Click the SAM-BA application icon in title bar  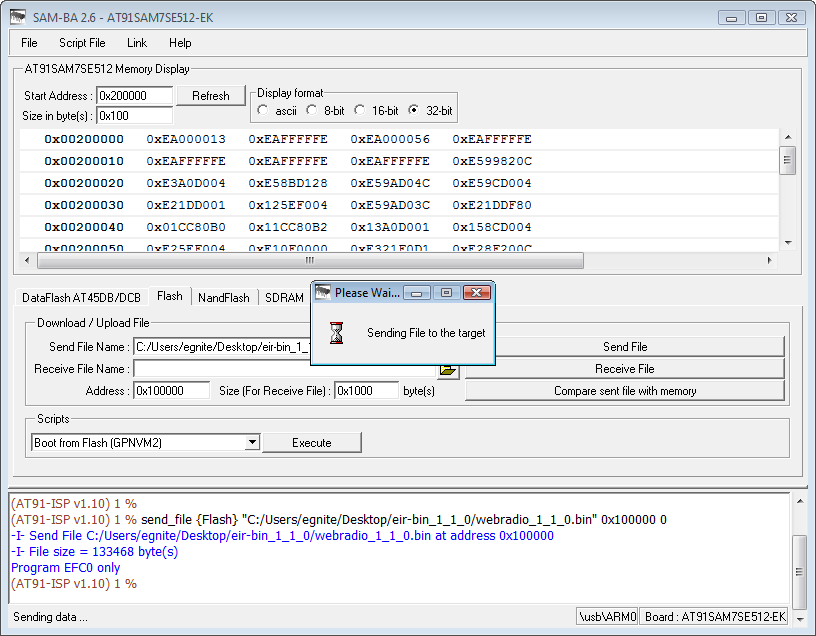click(18, 17)
